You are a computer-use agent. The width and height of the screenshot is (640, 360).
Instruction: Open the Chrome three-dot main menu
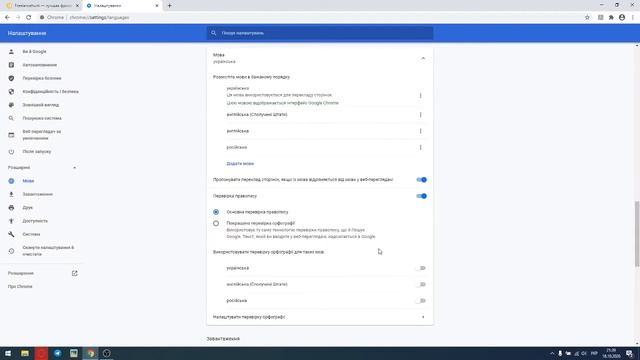click(633, 18)
